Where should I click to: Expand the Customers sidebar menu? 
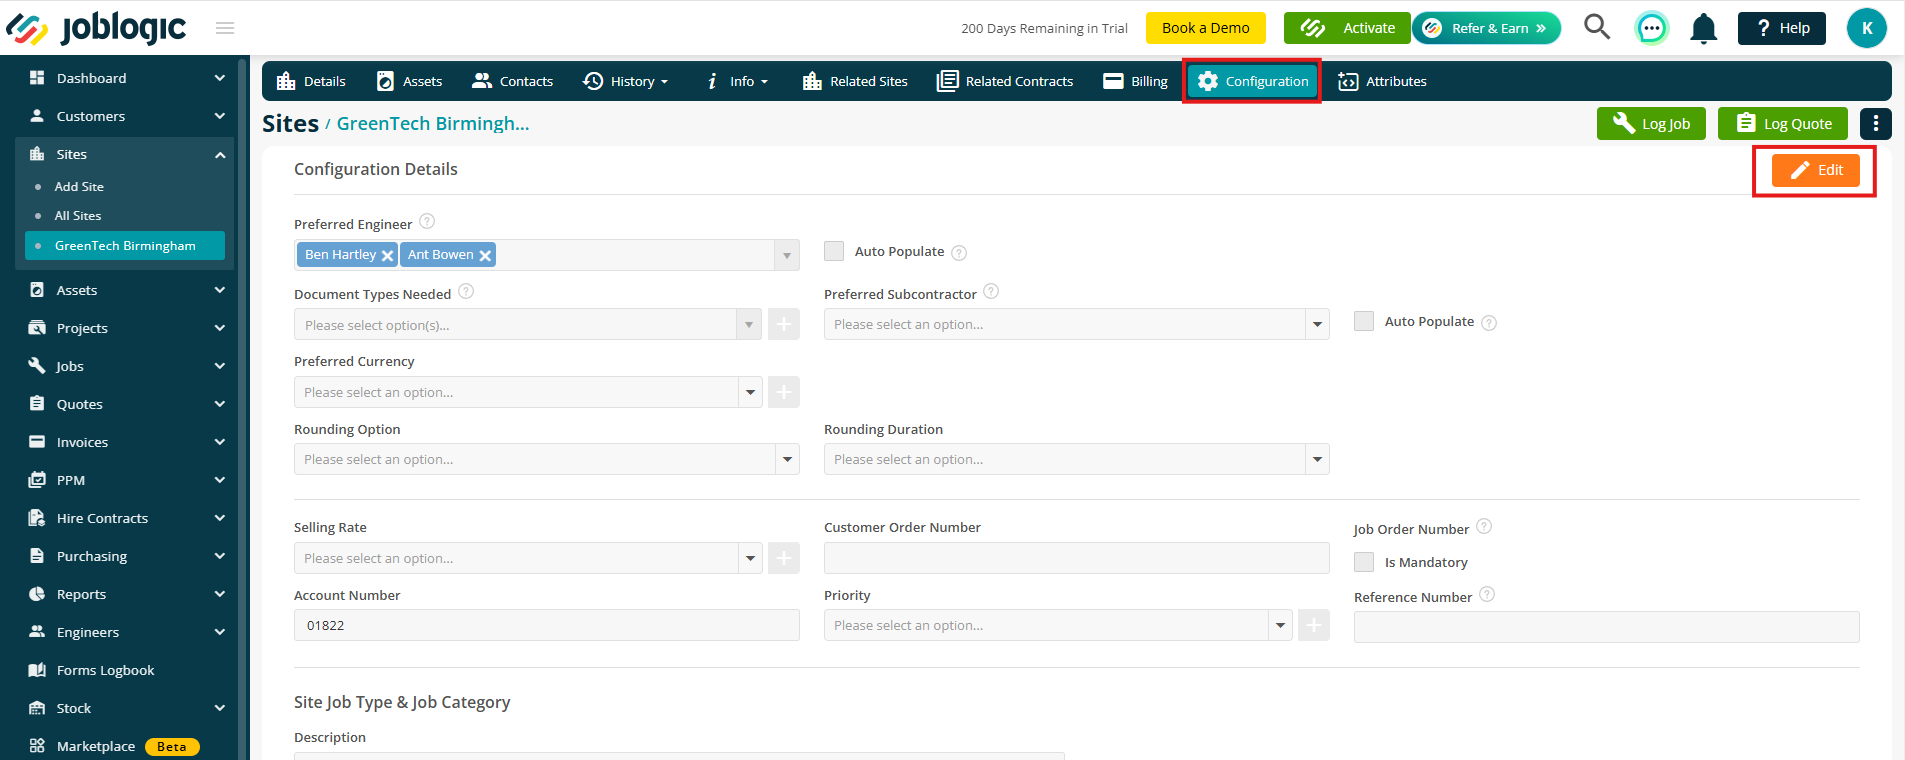(126, 116)
